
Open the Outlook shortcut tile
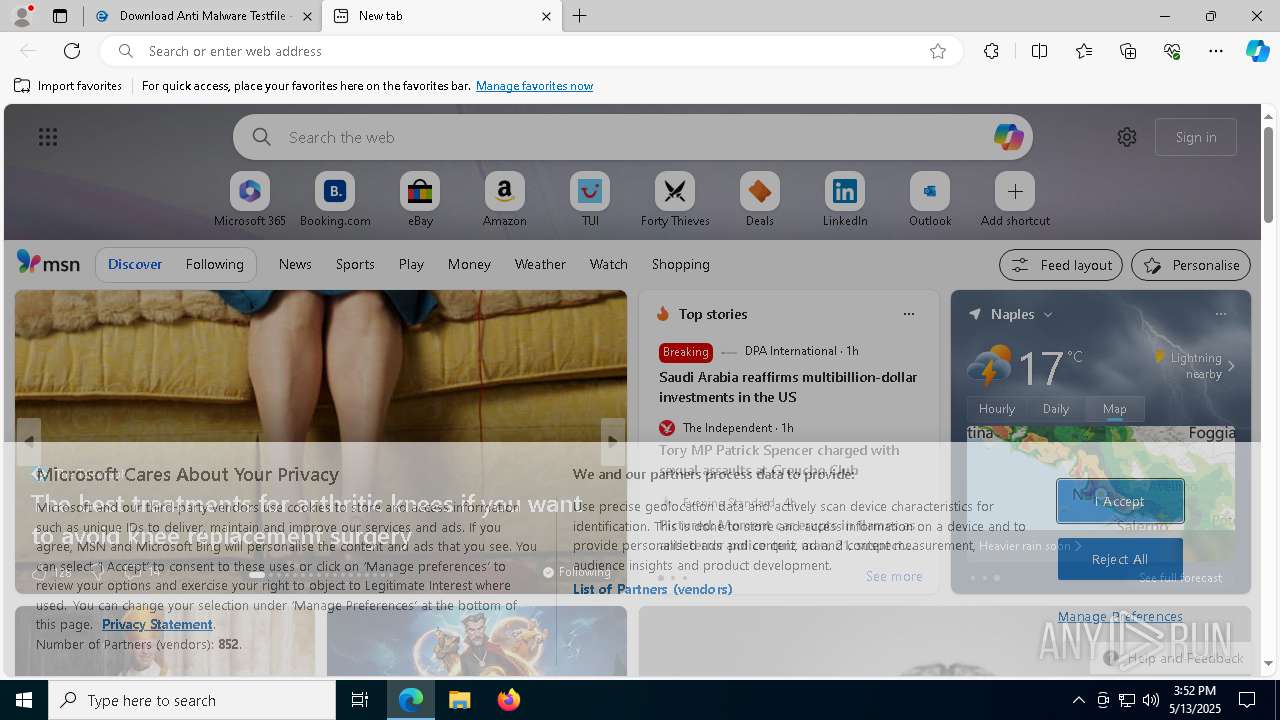click(x=930, y=200)
